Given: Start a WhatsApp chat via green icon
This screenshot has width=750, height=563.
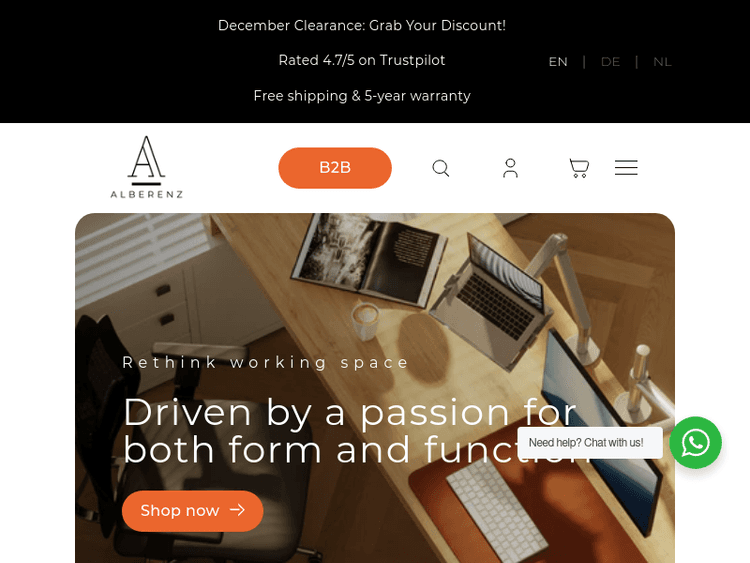Looking at the screenshot, I should 695,442.
